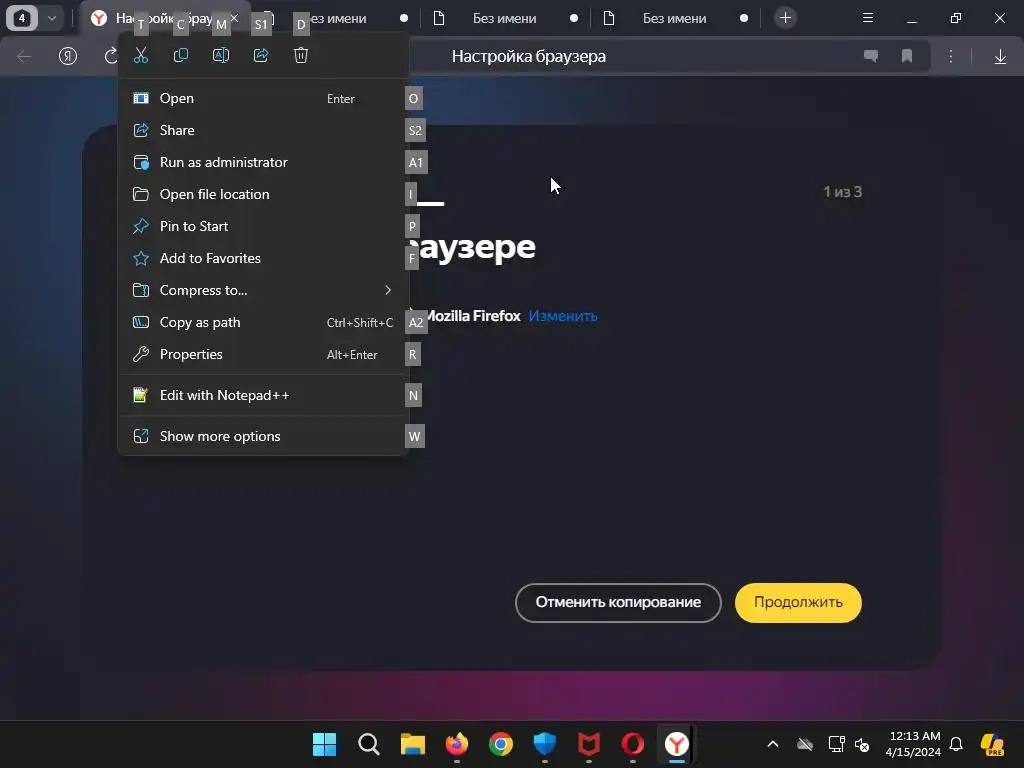Image resolution: width=1024 pixels, height=768 pixels.
Task: Open the clock showing 12:13 AM
Action: coord(913,744)
